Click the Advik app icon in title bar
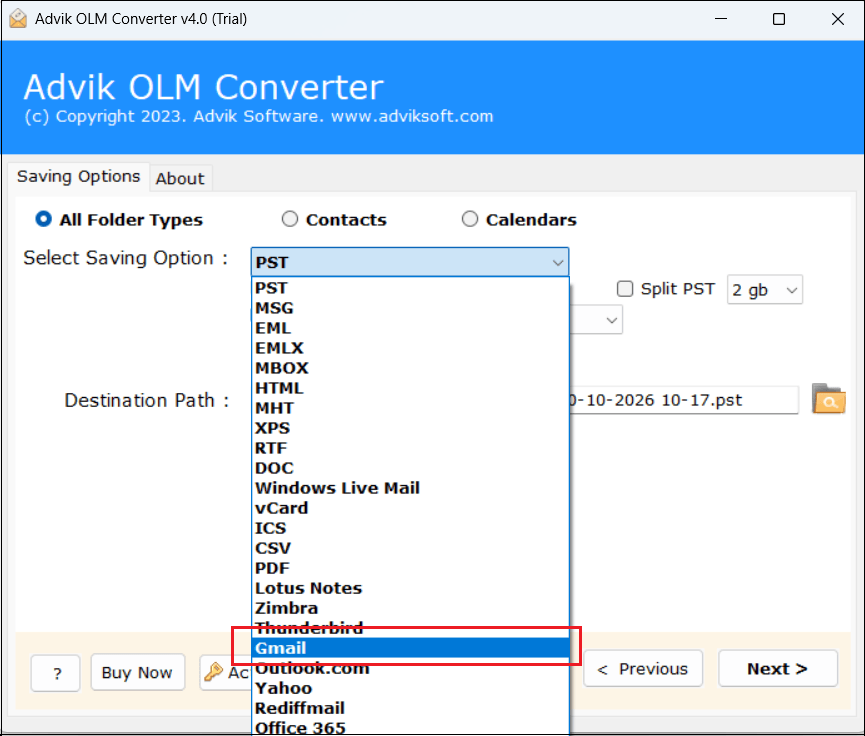The height and width of the screenshot is (736, 865). pyautogui.click(x=18, y=19)
